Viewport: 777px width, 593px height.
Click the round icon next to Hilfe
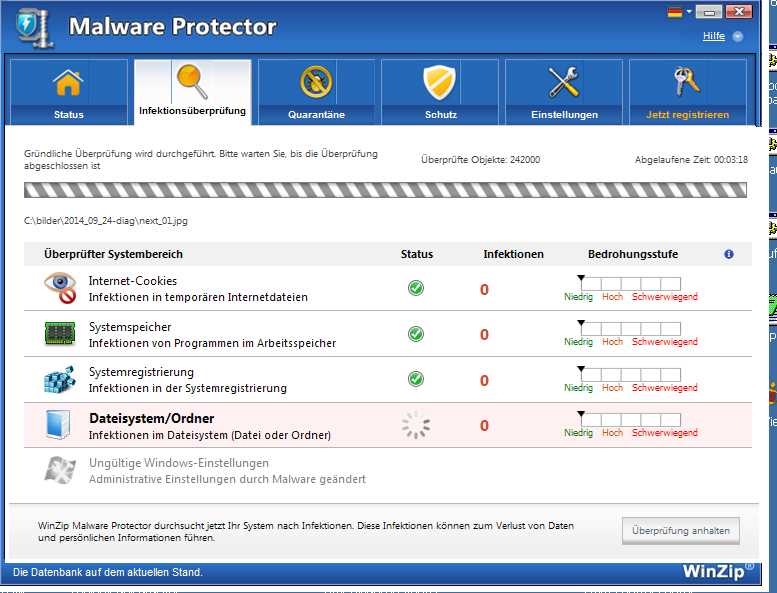(737, 37)
